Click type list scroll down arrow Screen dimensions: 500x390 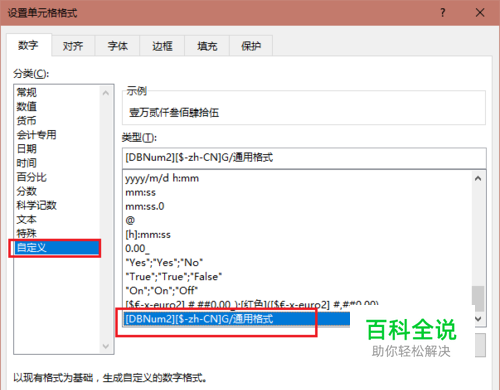478,319
